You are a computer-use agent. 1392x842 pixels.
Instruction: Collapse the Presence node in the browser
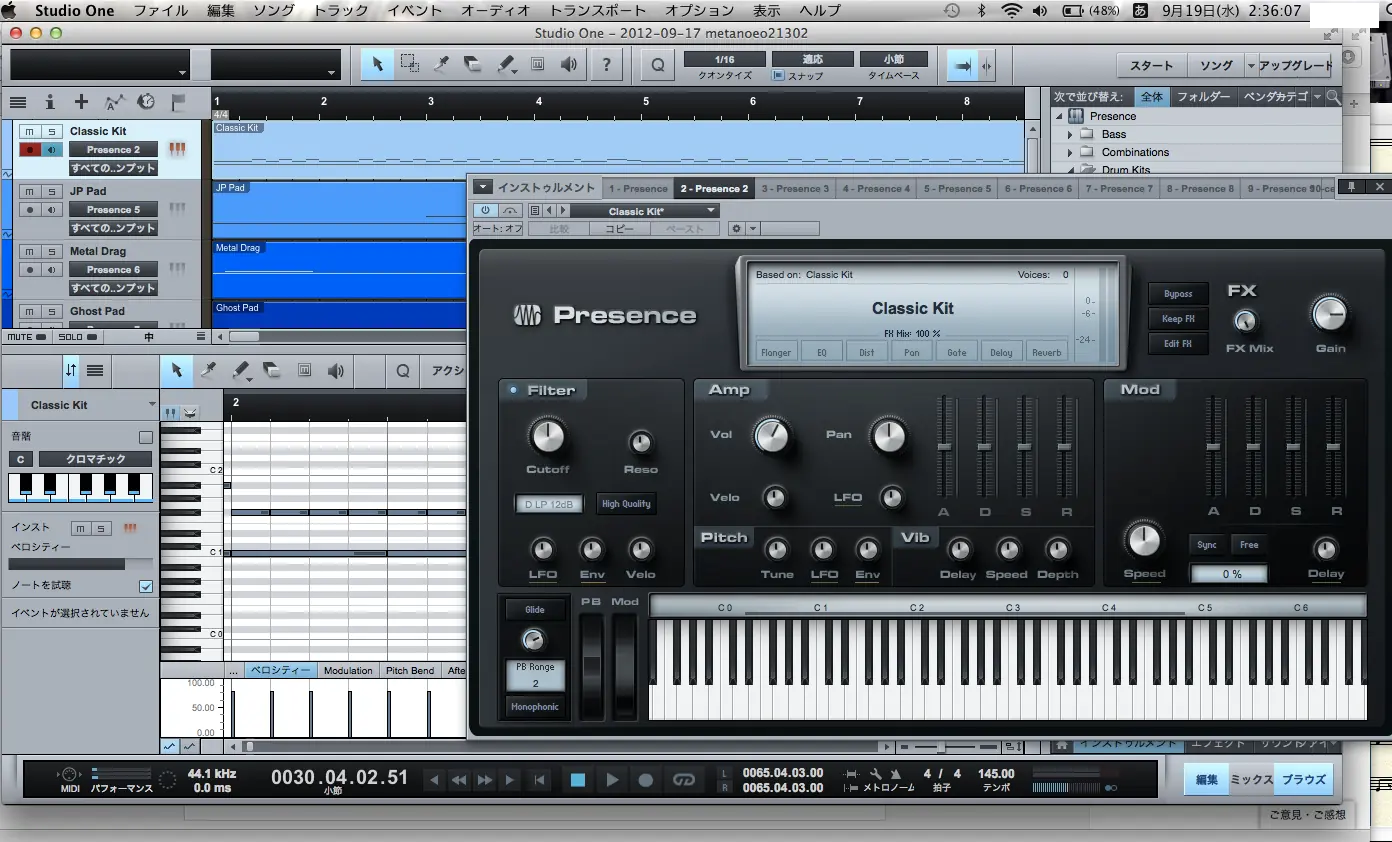coord(1058,116)
